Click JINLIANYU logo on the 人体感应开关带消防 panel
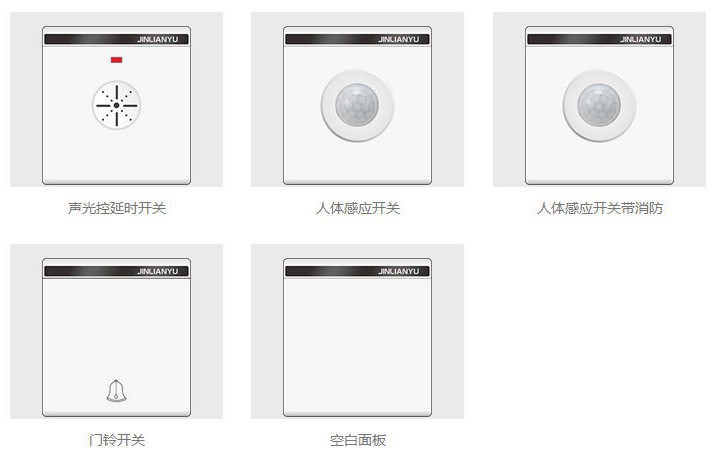This screenshot has width=720, height=465. click(x=641, y=39)
